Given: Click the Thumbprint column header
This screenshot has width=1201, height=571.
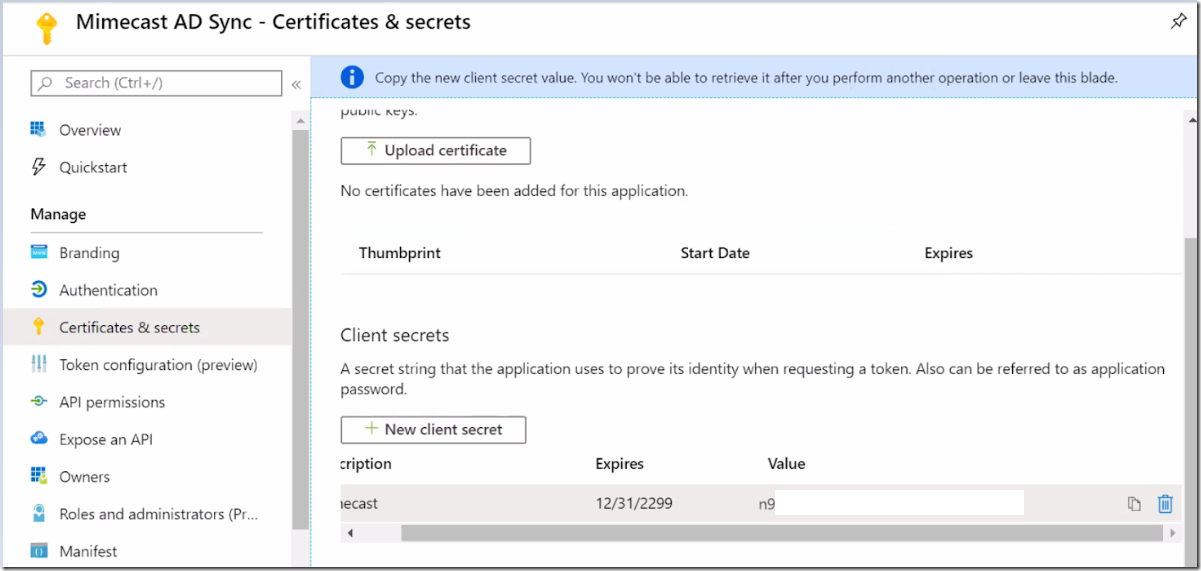Looking at the screenshot, I should point(400,253).
